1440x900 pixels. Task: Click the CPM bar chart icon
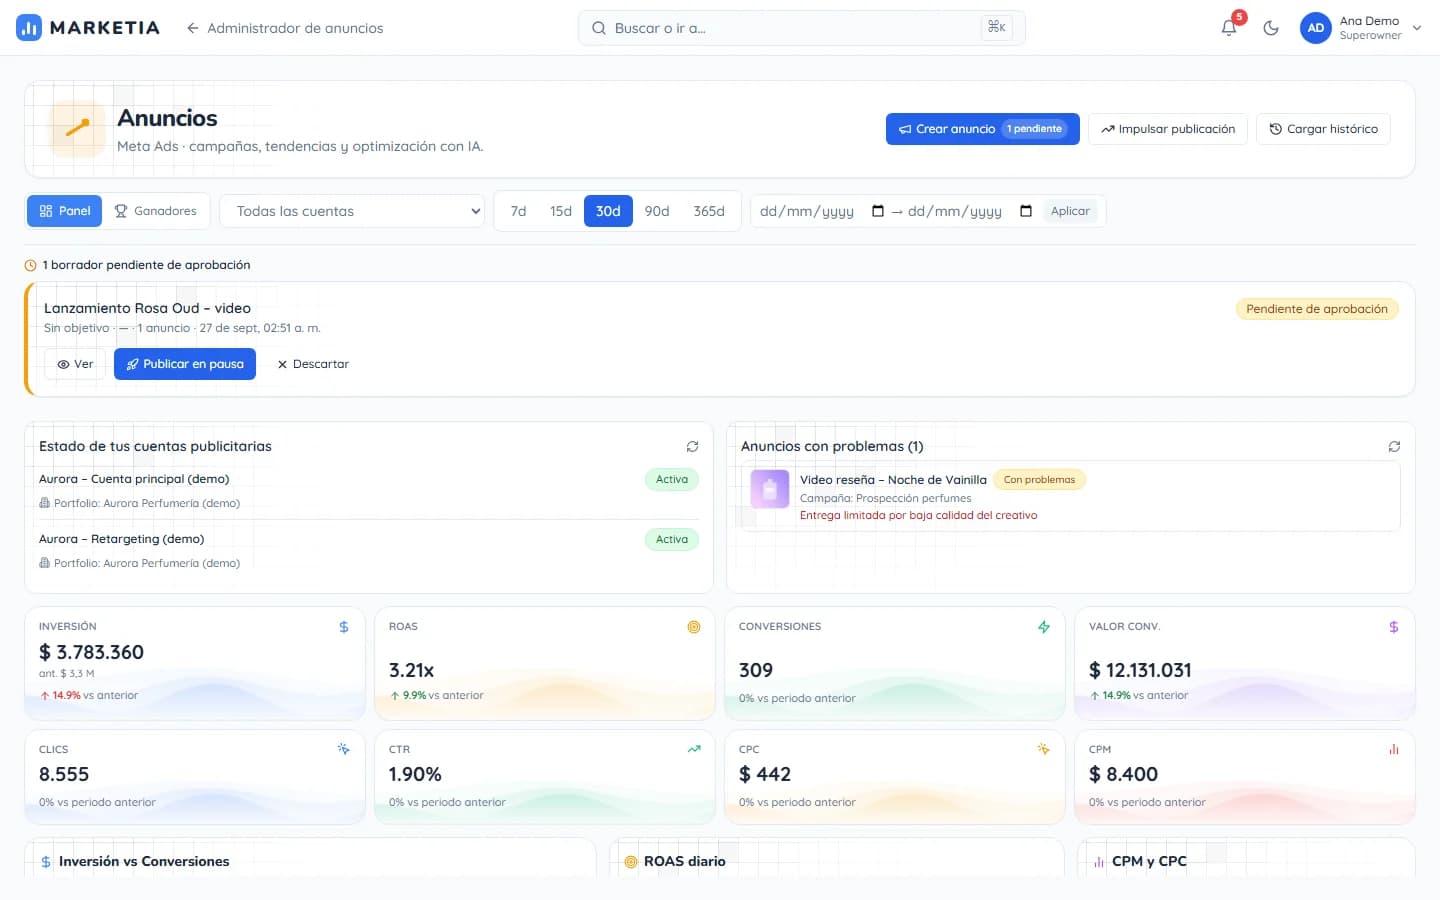tap(1394, 749)
